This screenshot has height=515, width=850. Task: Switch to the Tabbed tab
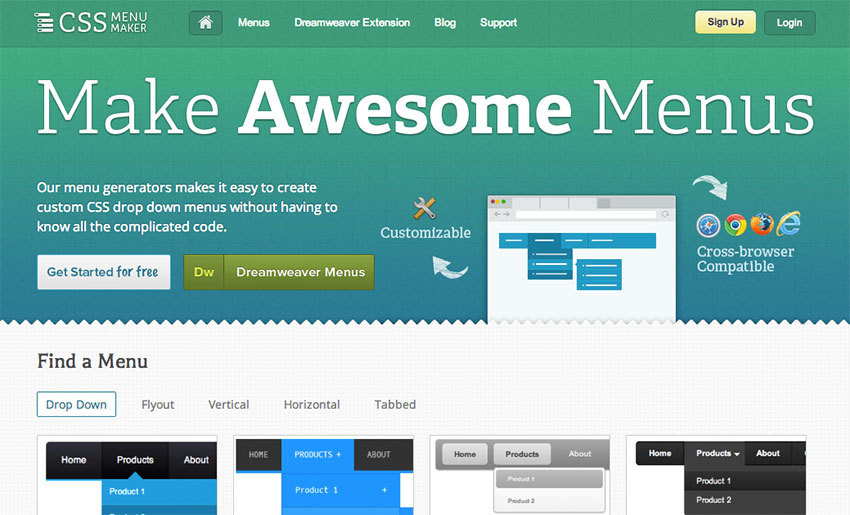[x=395, y=404]
